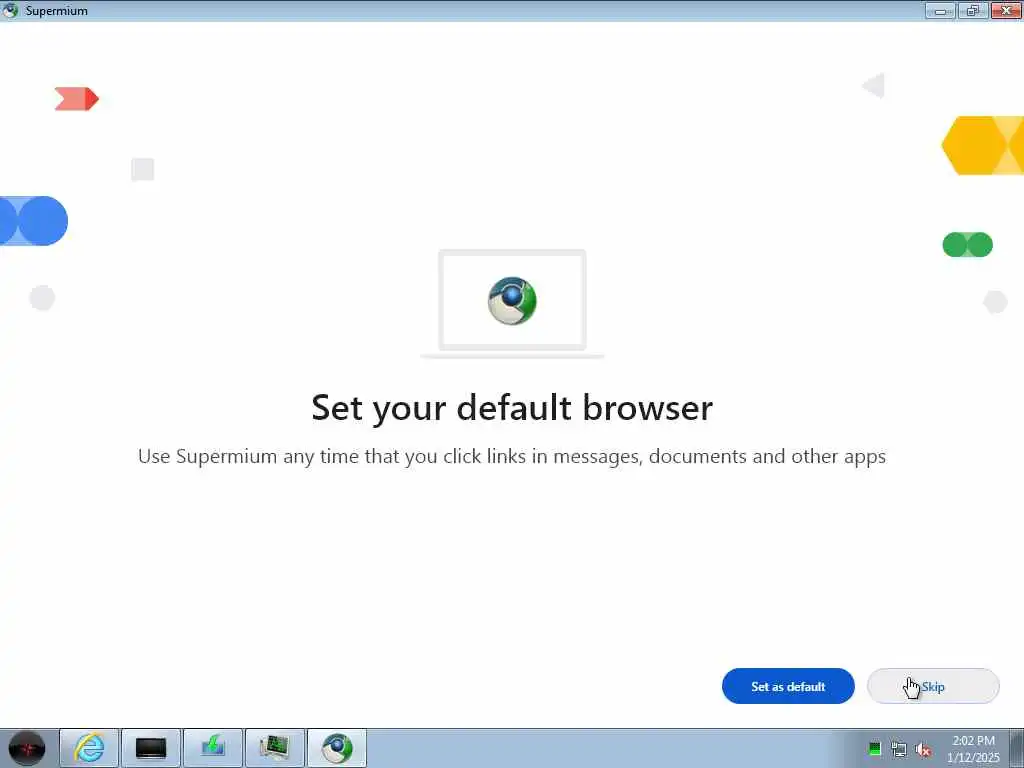Viewport: 1024px width, 768px height.
Task: Open the black console window taskbar icon
Action: 151,748
